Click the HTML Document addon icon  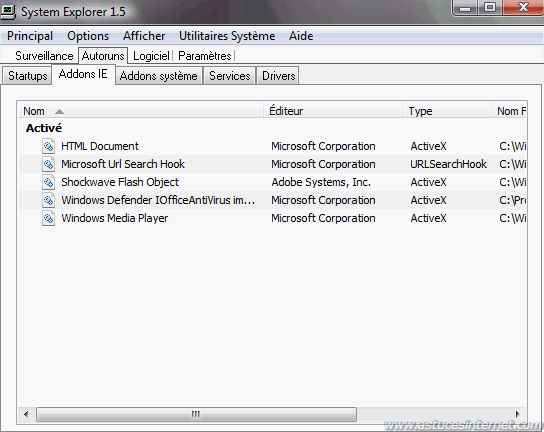pos(48,146)
